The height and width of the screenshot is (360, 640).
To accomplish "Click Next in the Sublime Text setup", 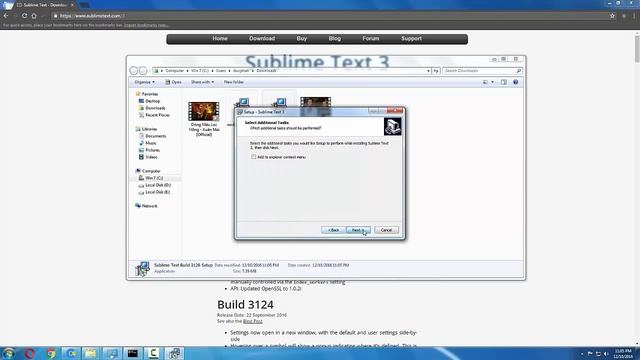I will (358, 230).
